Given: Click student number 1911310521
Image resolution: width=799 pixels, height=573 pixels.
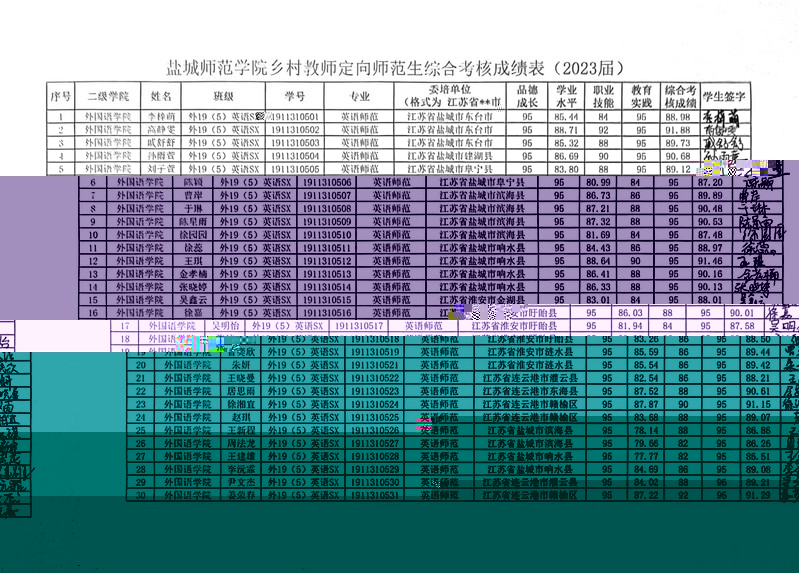Looking at the screenshot, I should tap(375, 365).
